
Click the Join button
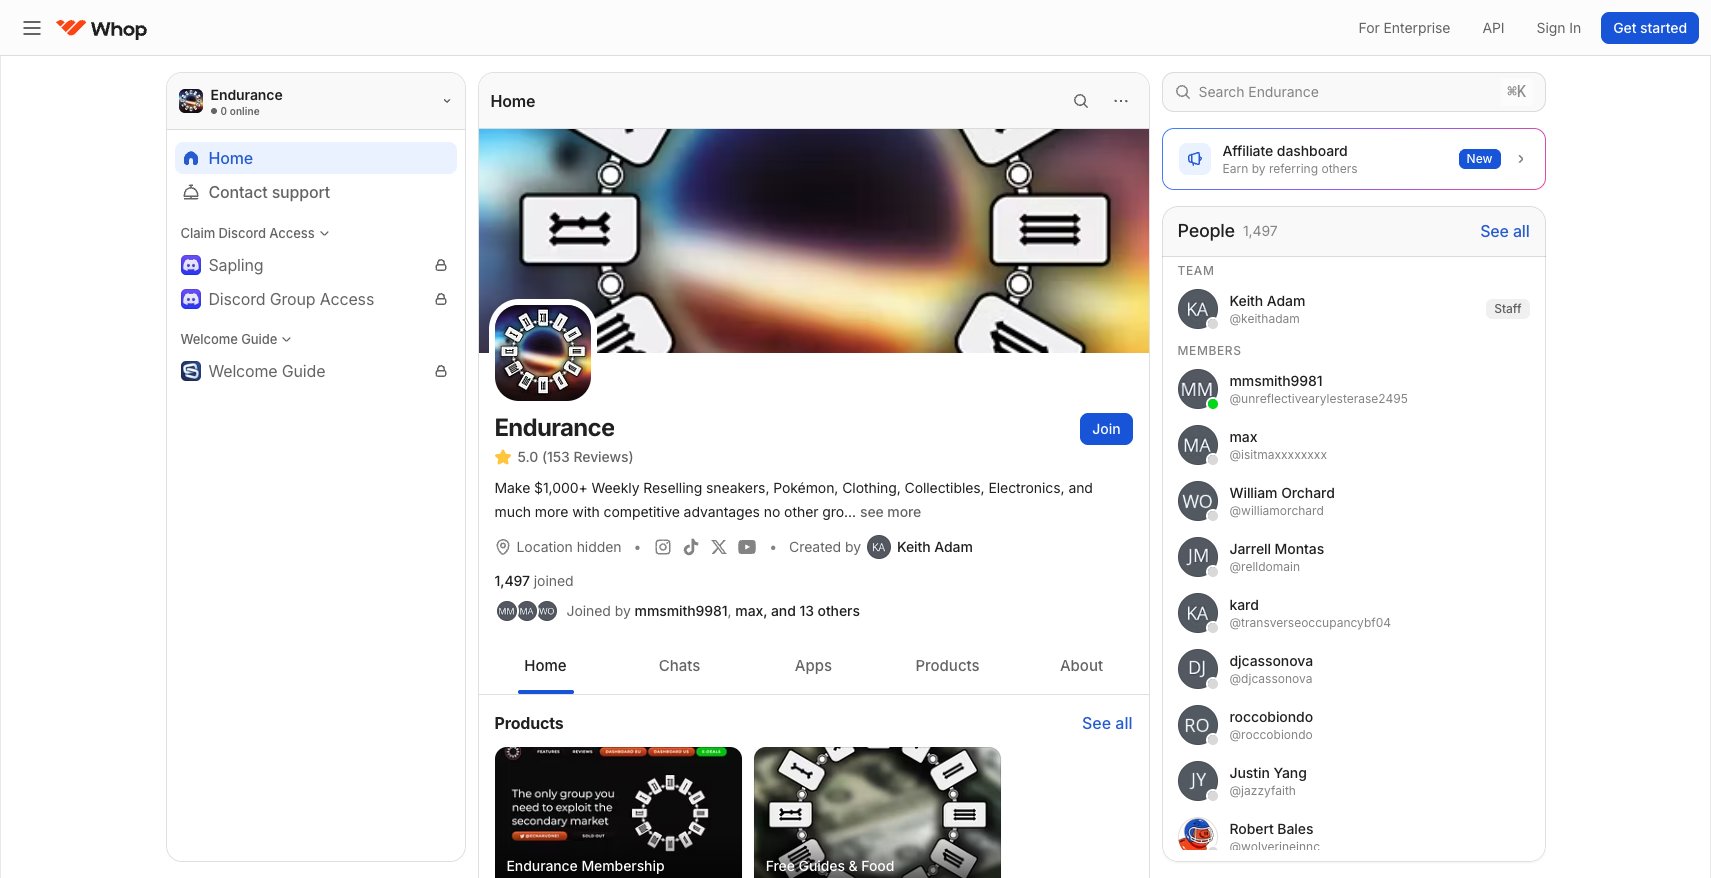(1105, 429)
